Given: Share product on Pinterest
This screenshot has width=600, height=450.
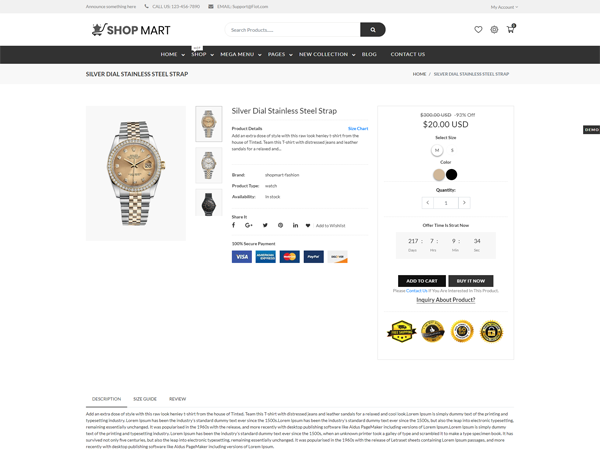Looking at the screenshot, I should coord(280,225).
